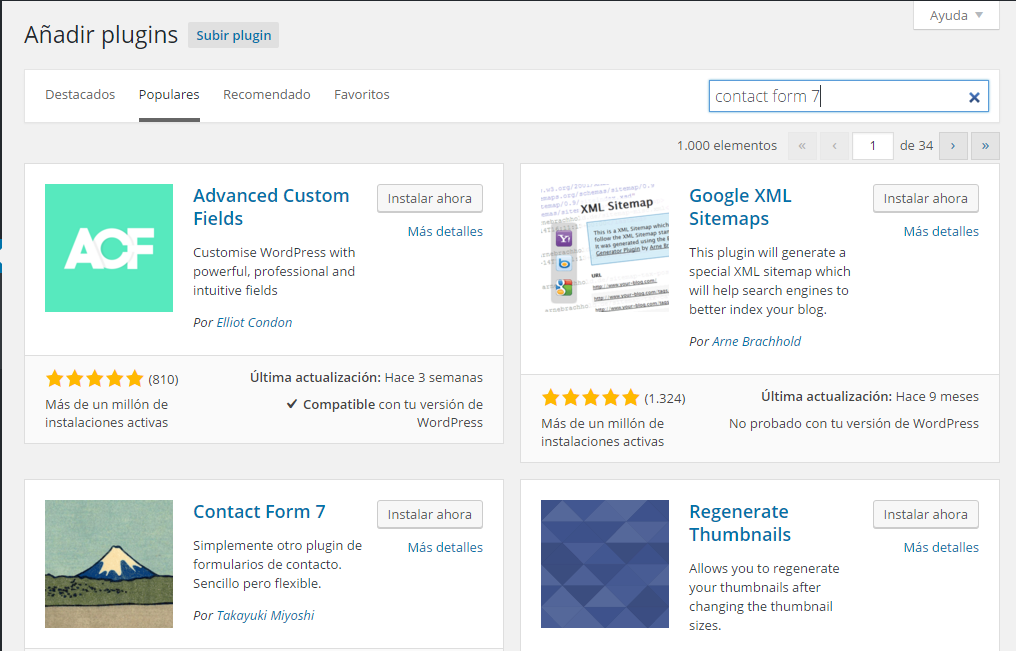The width and height of the screenshot is (1016, 651).
Task: Click 'No probado con tu versión de WordPress' text
Action: pos(853,424)
